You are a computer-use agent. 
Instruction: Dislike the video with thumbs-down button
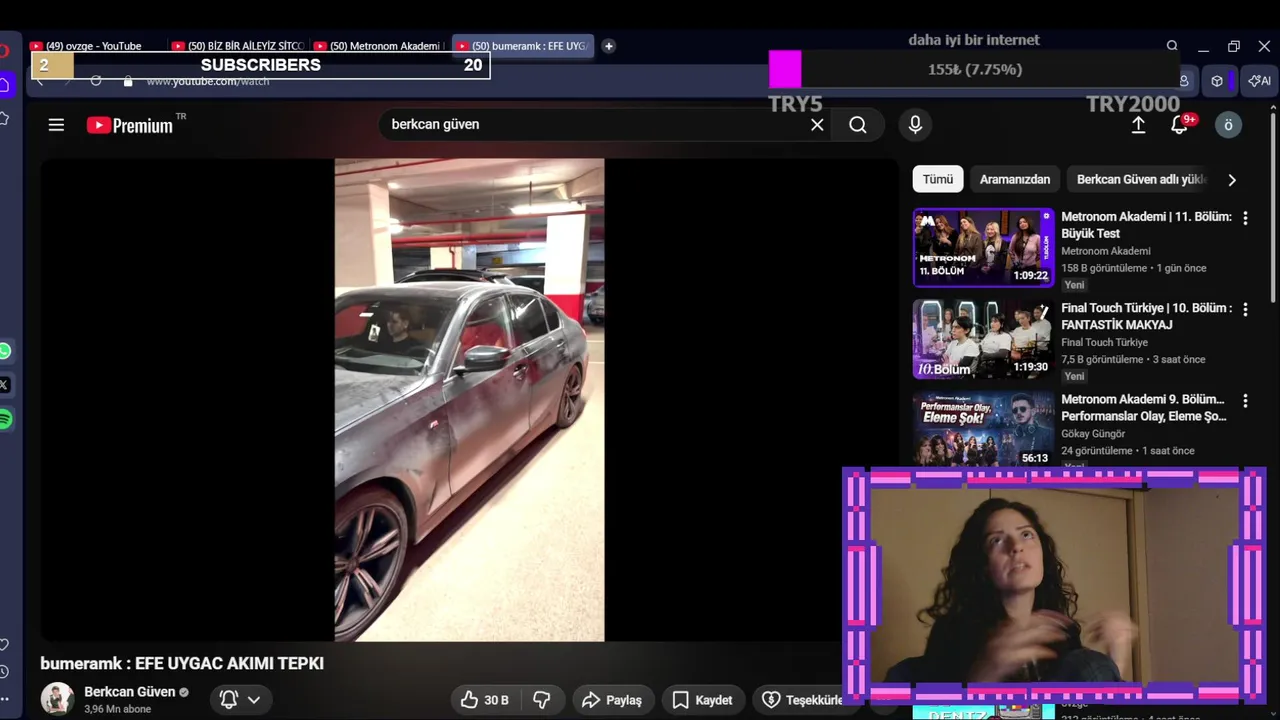click(x=541, y=700)
